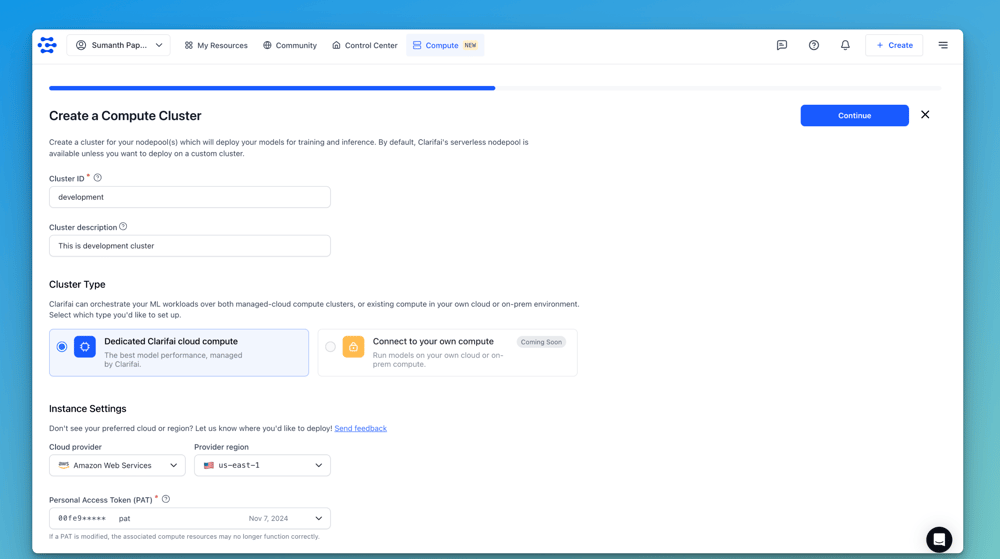This screenshot has height=559, width=1000.
Task: Expand the Cloud provider dropdown
Action: (117, 465)
